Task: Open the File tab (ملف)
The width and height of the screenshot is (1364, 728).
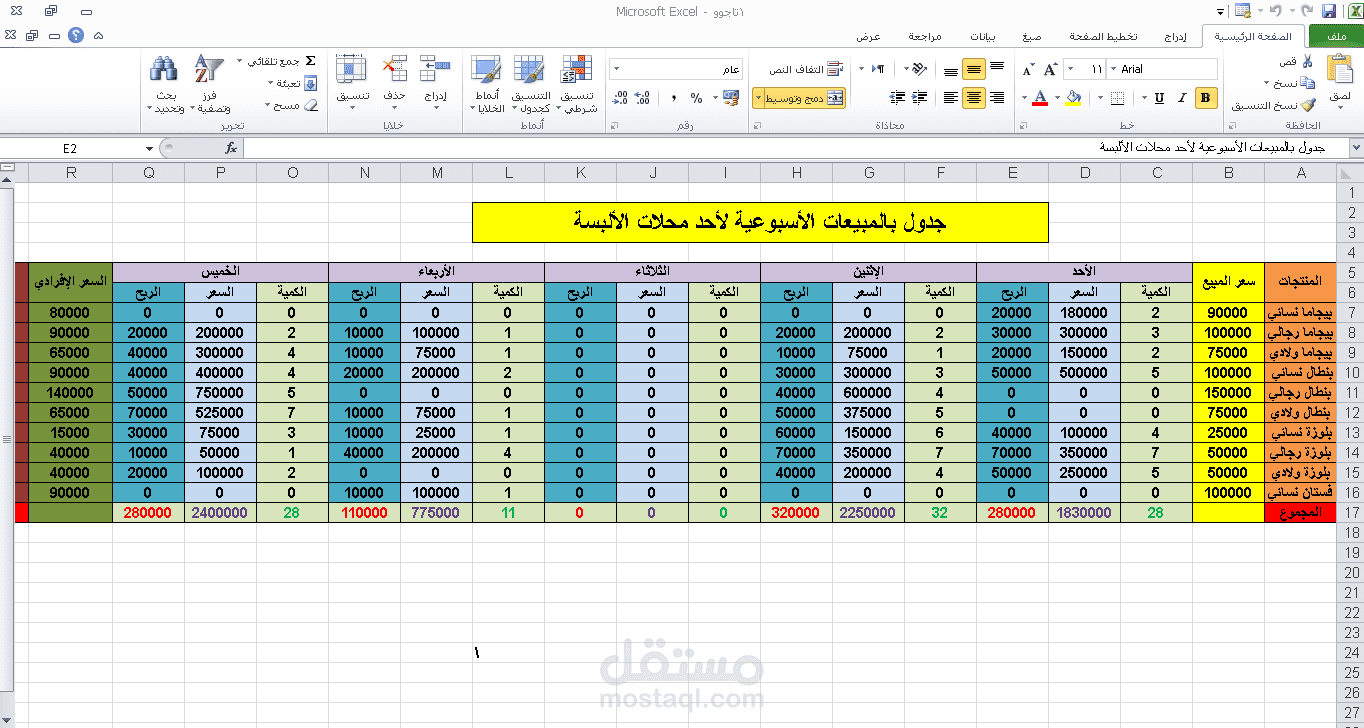Action: click(1336, 36)
